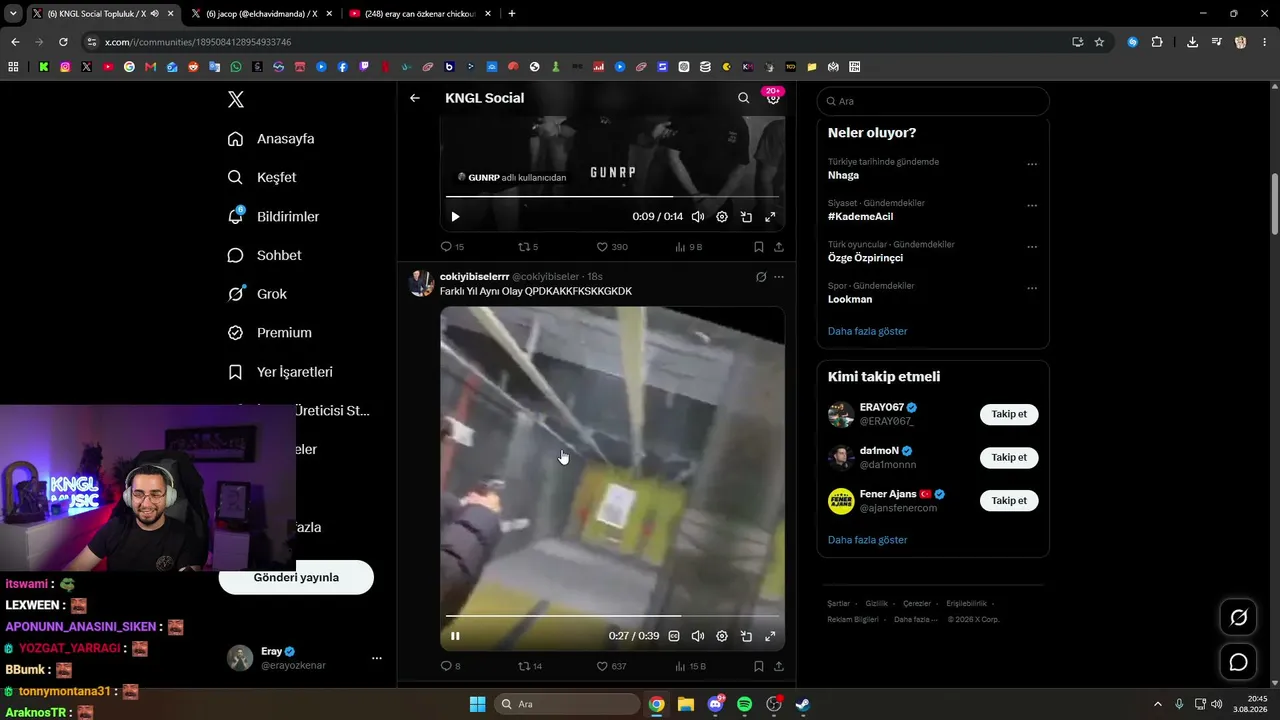The image size is (1280, 720).
Task: Follow da1moN with Takip et
Action: coord(1009,457)
